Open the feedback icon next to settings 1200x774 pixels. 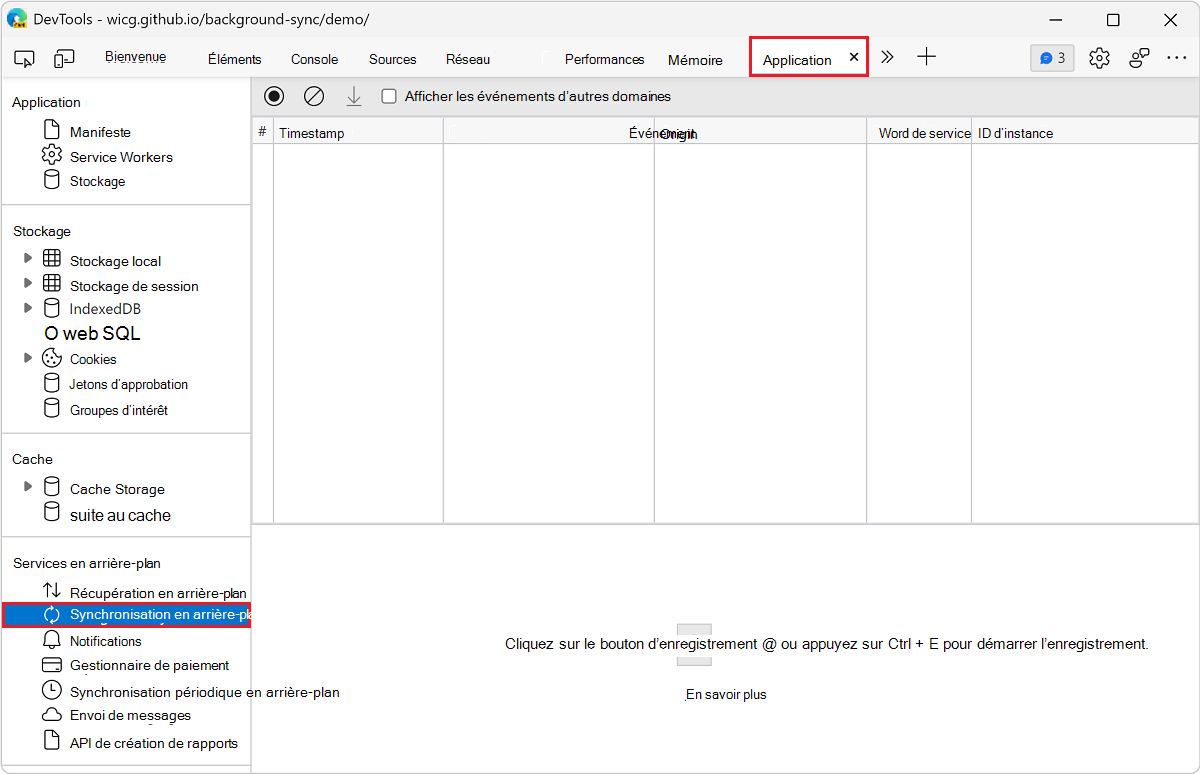pyautogui.click(x=1139, y=57)
